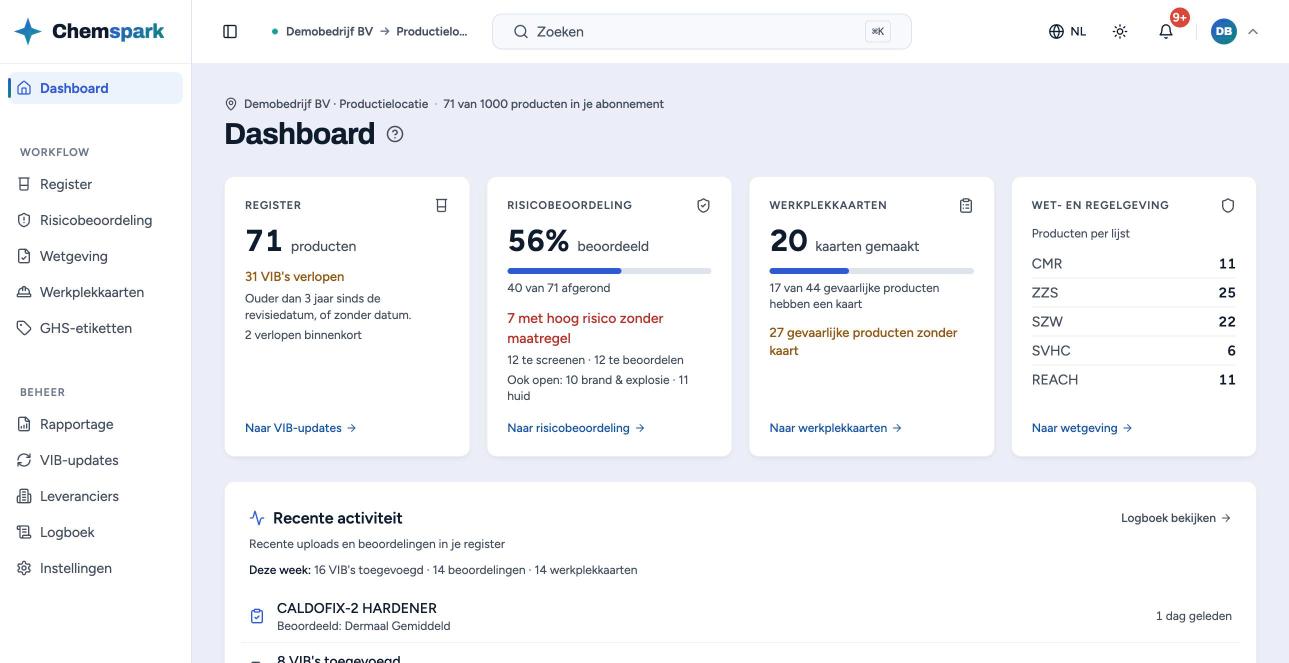Click the Recente activiteit pulse icon
The width and height of the screenshot is (1289, 663).
coord(257,518)
